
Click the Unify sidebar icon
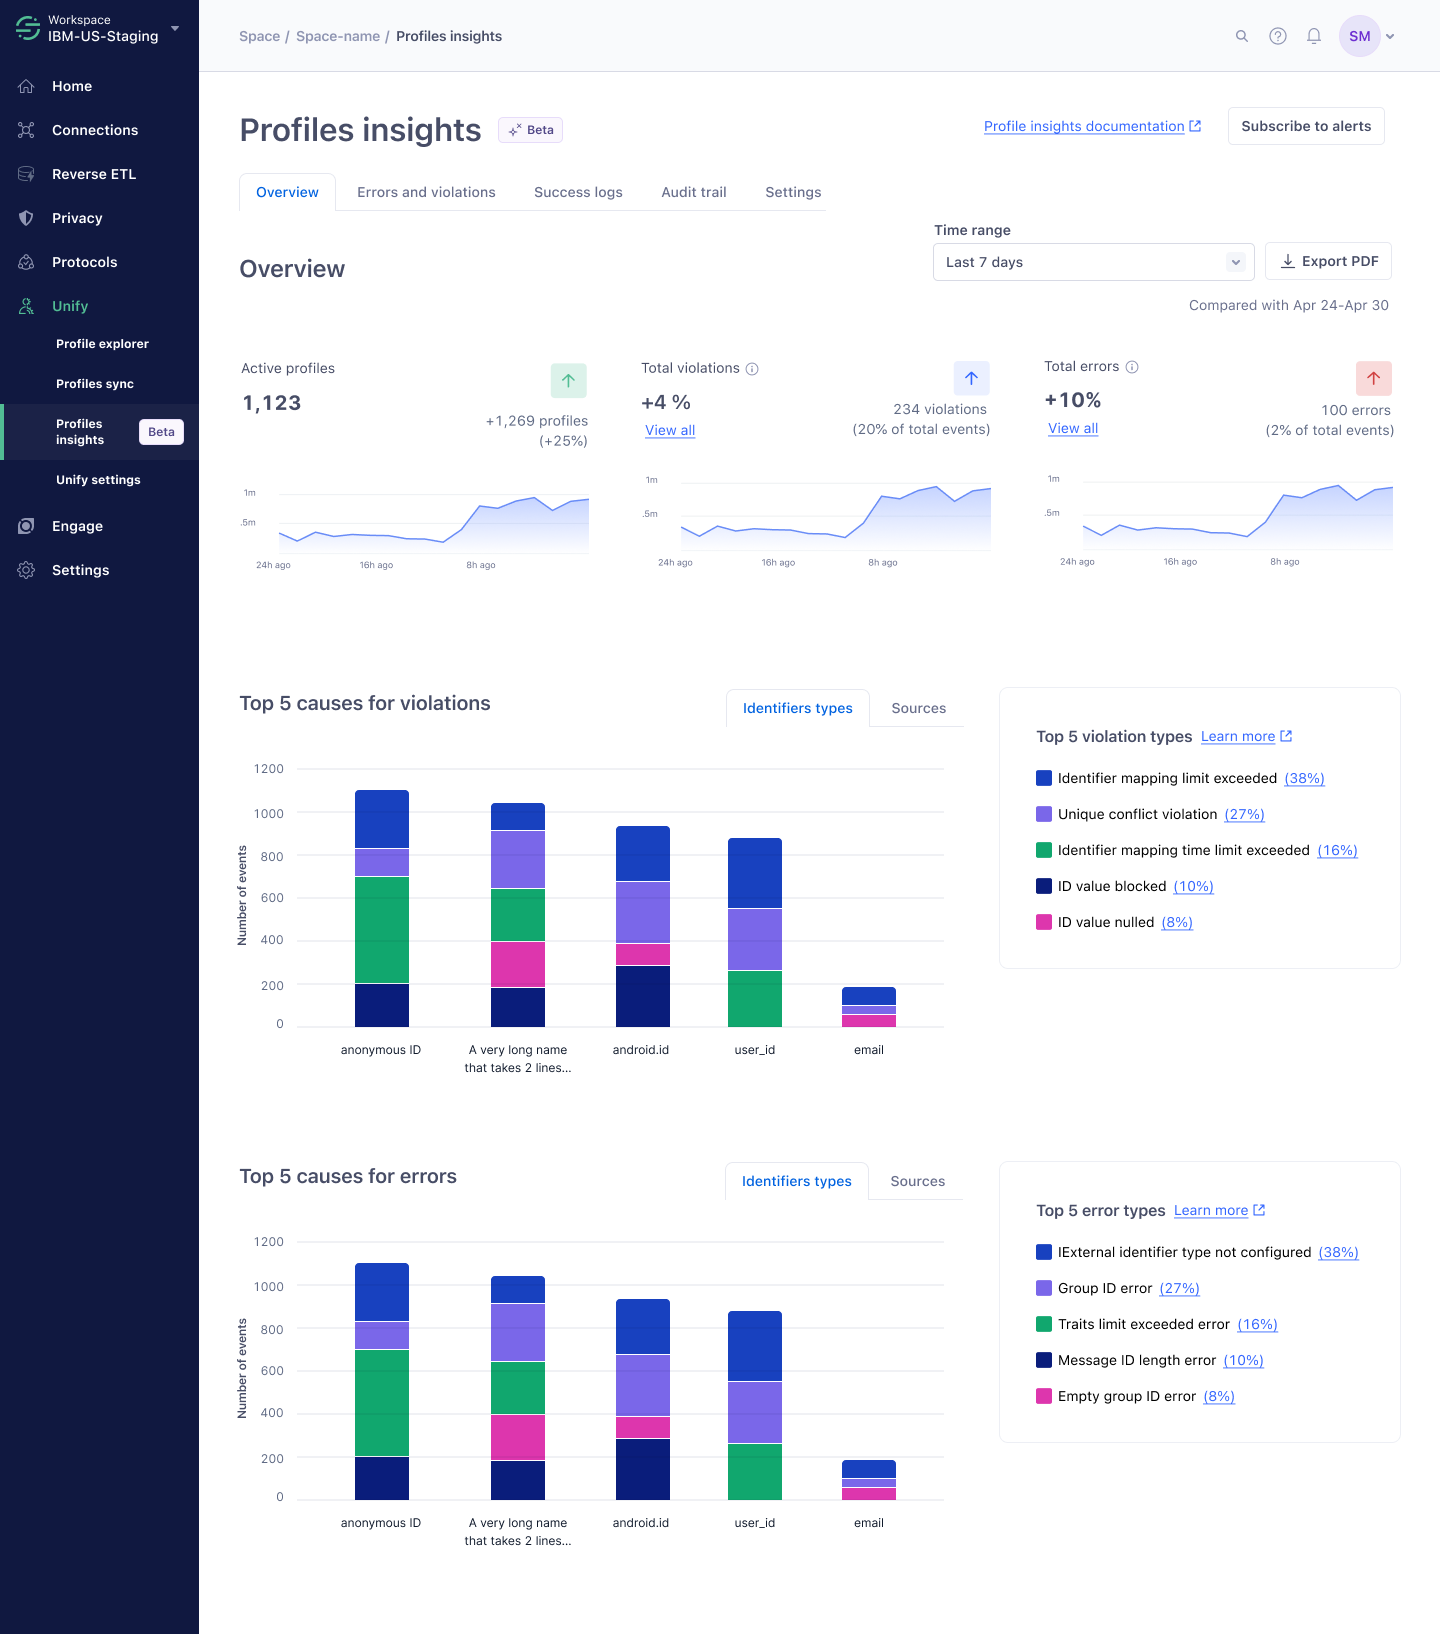tap(26, 306)
